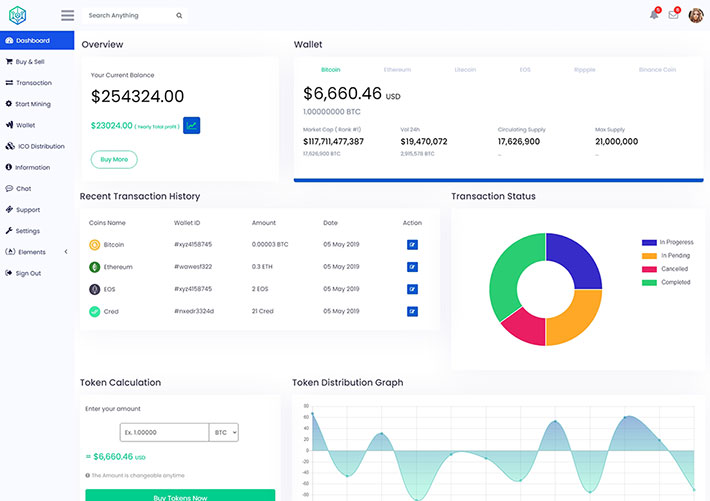This screenshot has height=501, width=710.
Task: Click the token amount input field
Action: [x=164, y=432]
